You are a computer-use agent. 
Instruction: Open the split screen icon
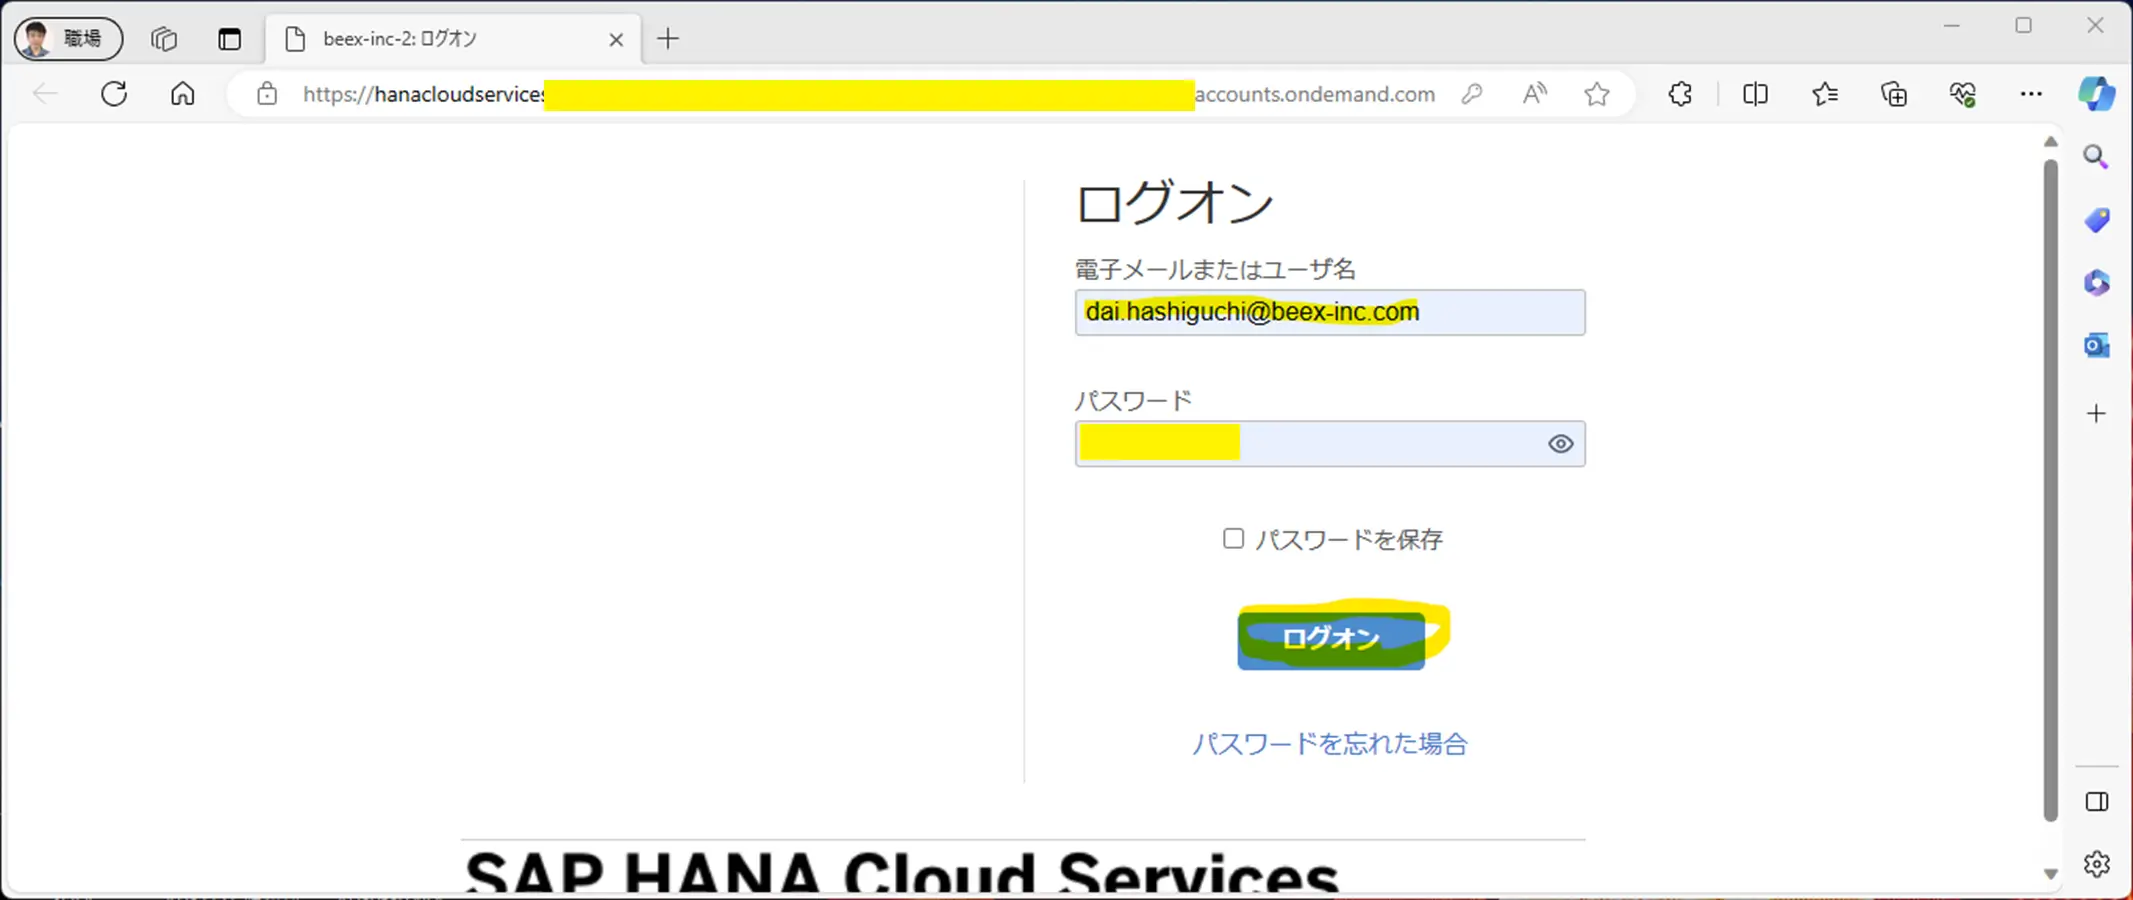(x=1755, y=94)
